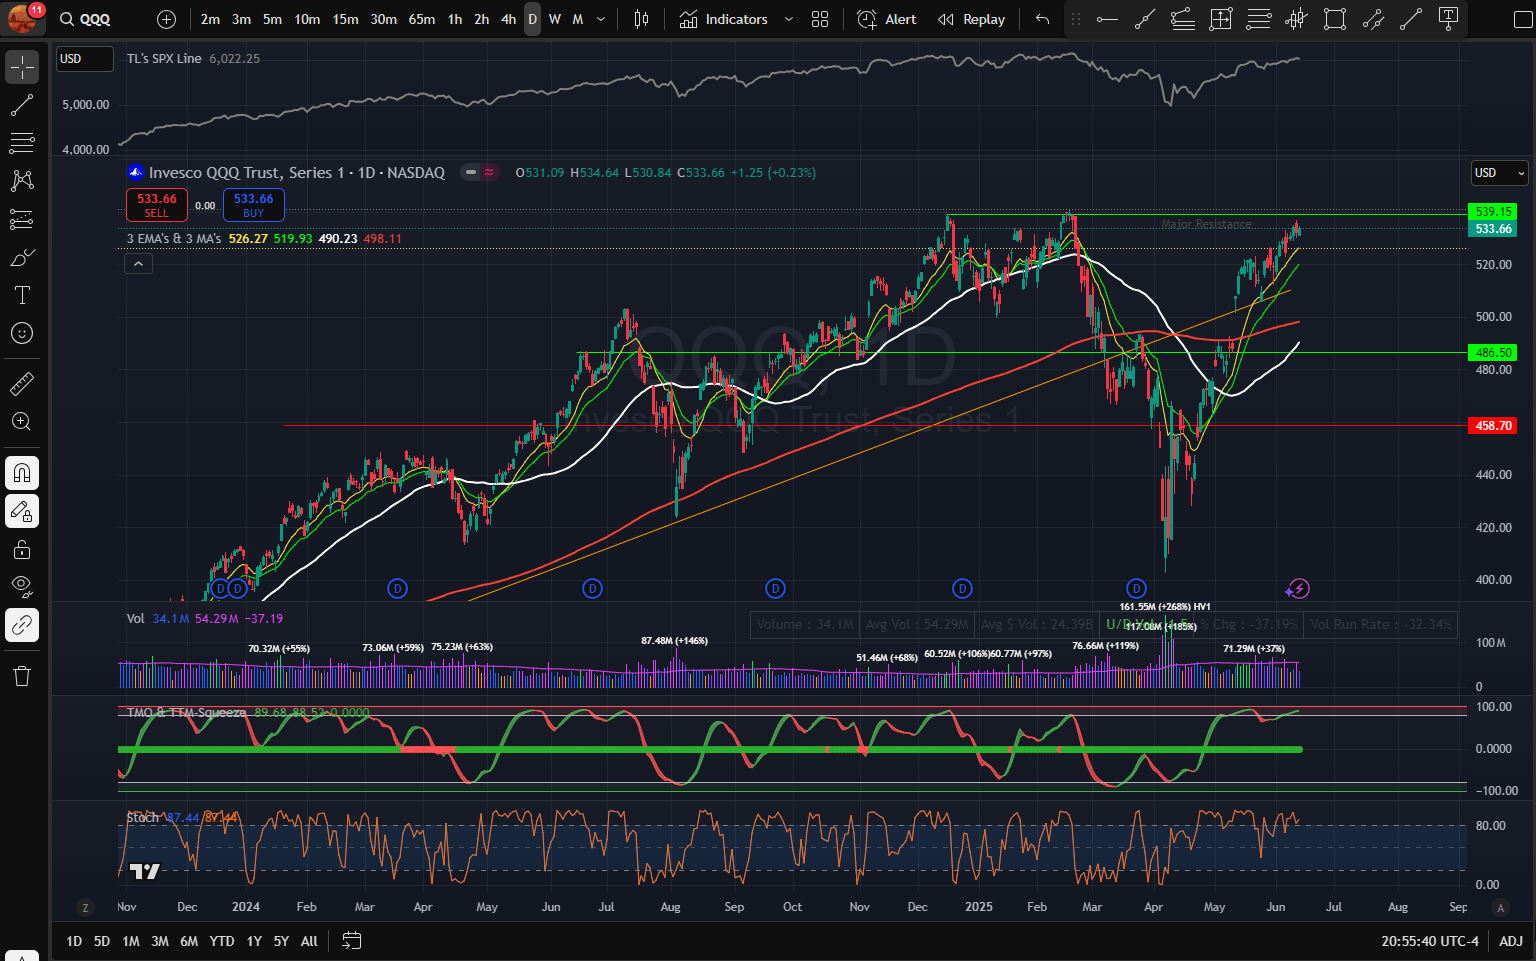Screen dimensions: 1536x961
Task: Select the trend line tool in left sidebar
Action: point(22,105)
